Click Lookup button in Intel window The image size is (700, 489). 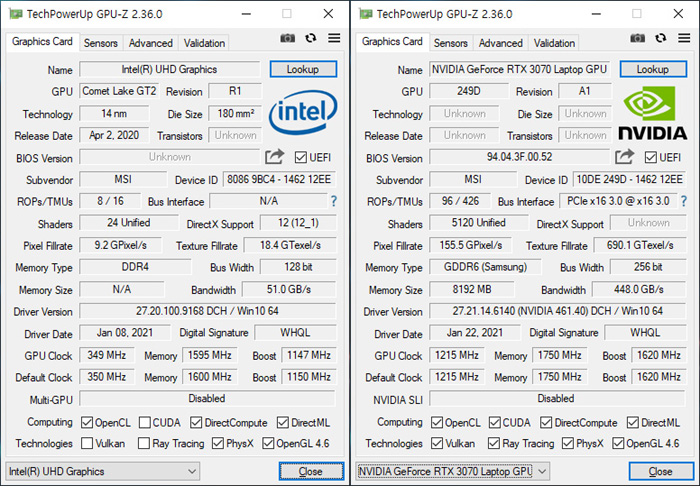(x=303, y=69)
